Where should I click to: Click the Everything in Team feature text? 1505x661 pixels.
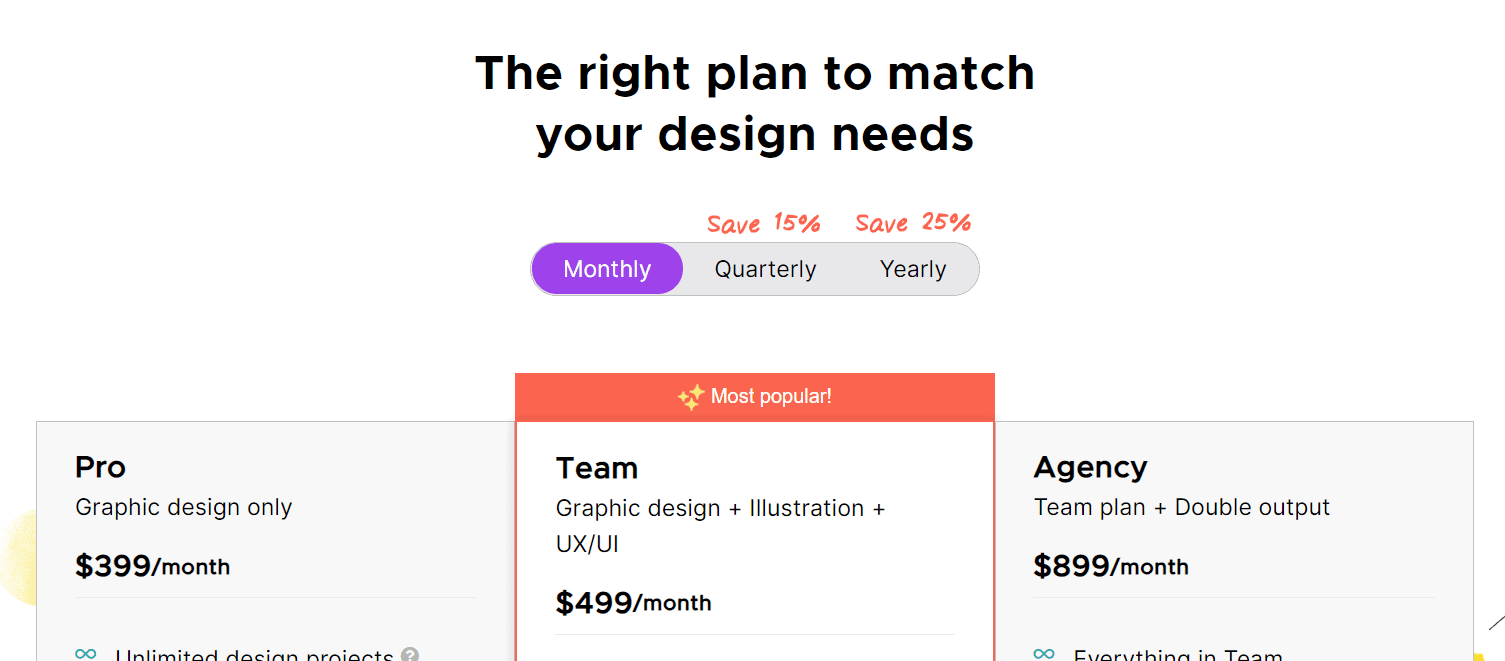[x=1178, y=655]
